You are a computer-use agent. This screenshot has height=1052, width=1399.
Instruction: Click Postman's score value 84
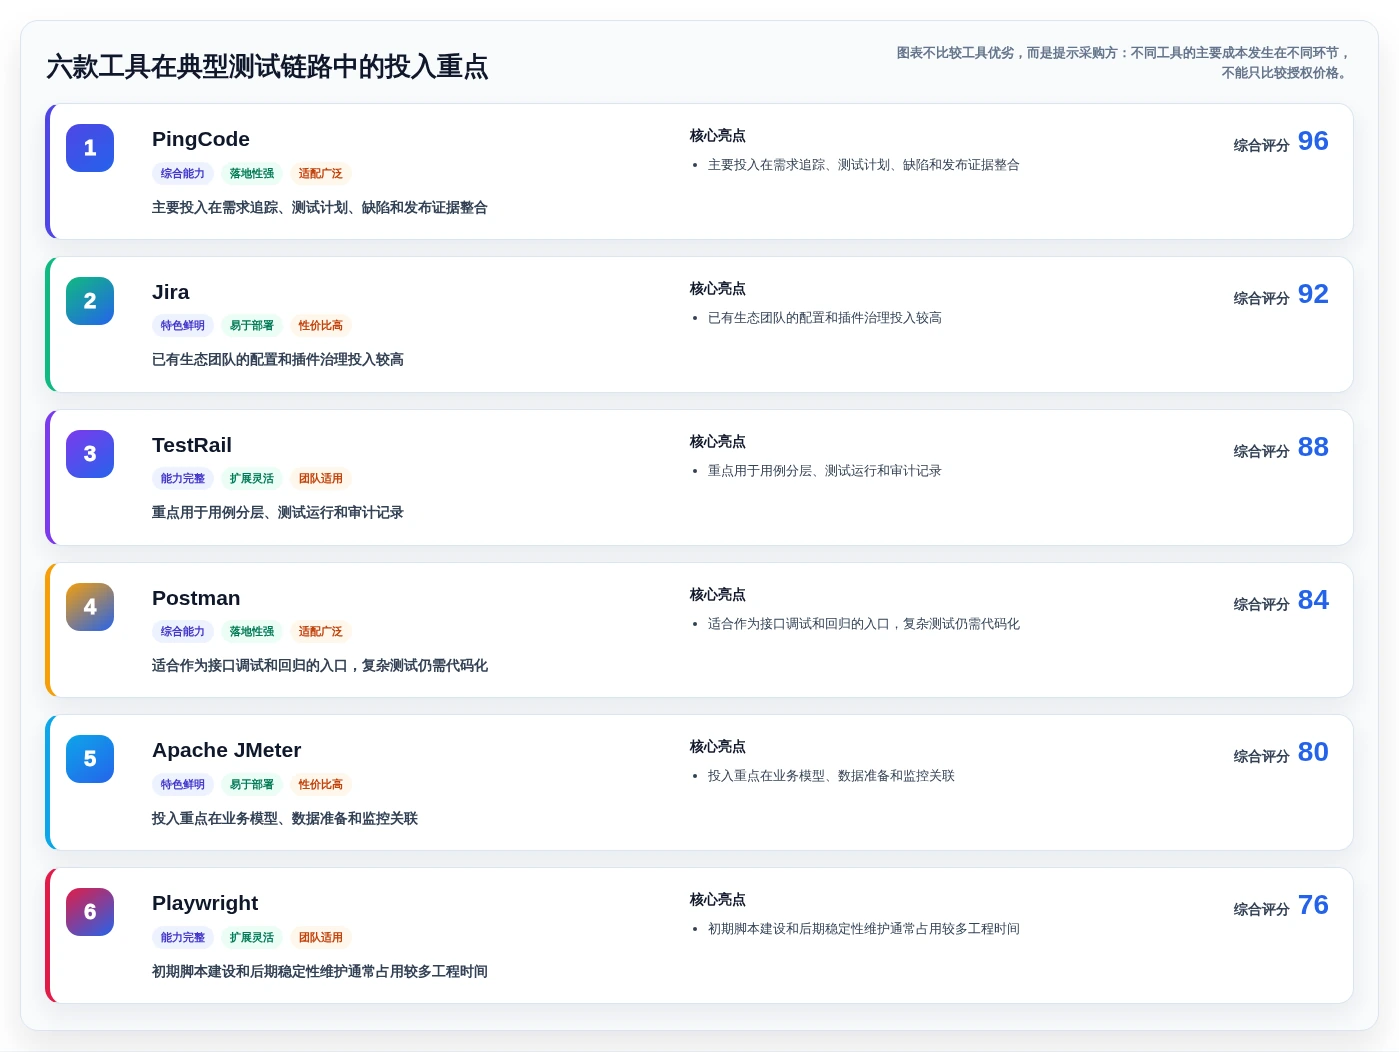[x=1313, y=600]
